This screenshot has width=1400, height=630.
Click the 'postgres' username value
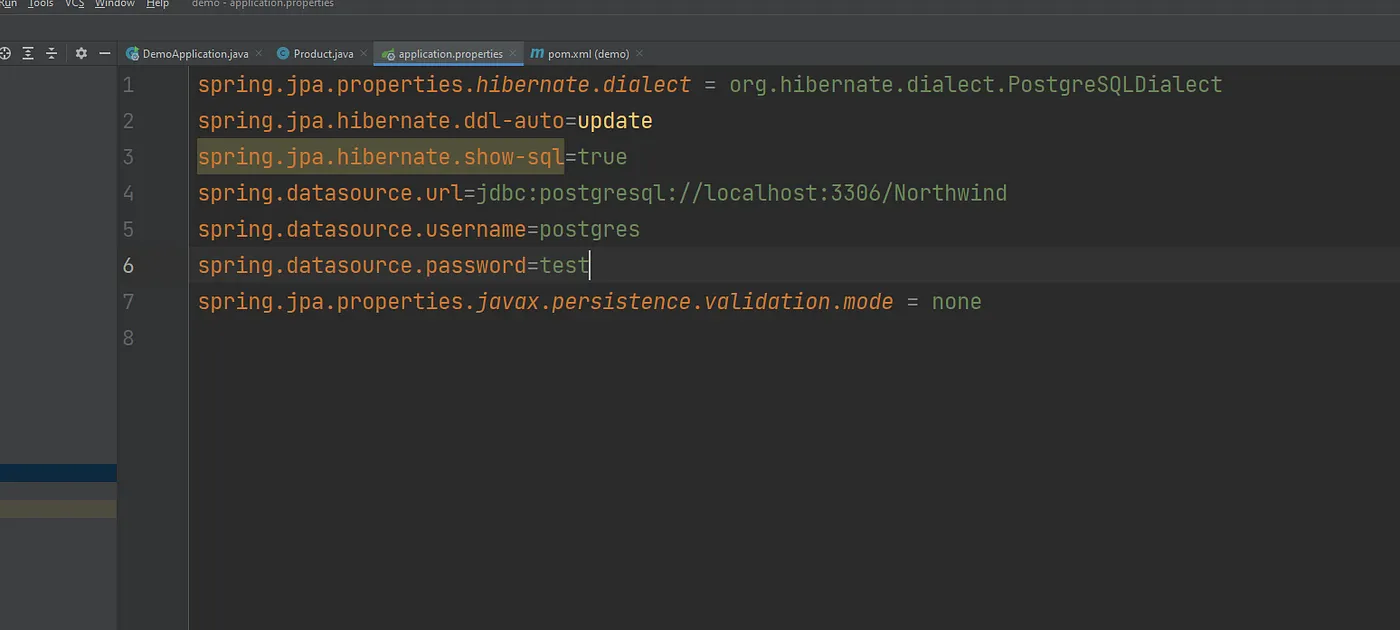590,230
